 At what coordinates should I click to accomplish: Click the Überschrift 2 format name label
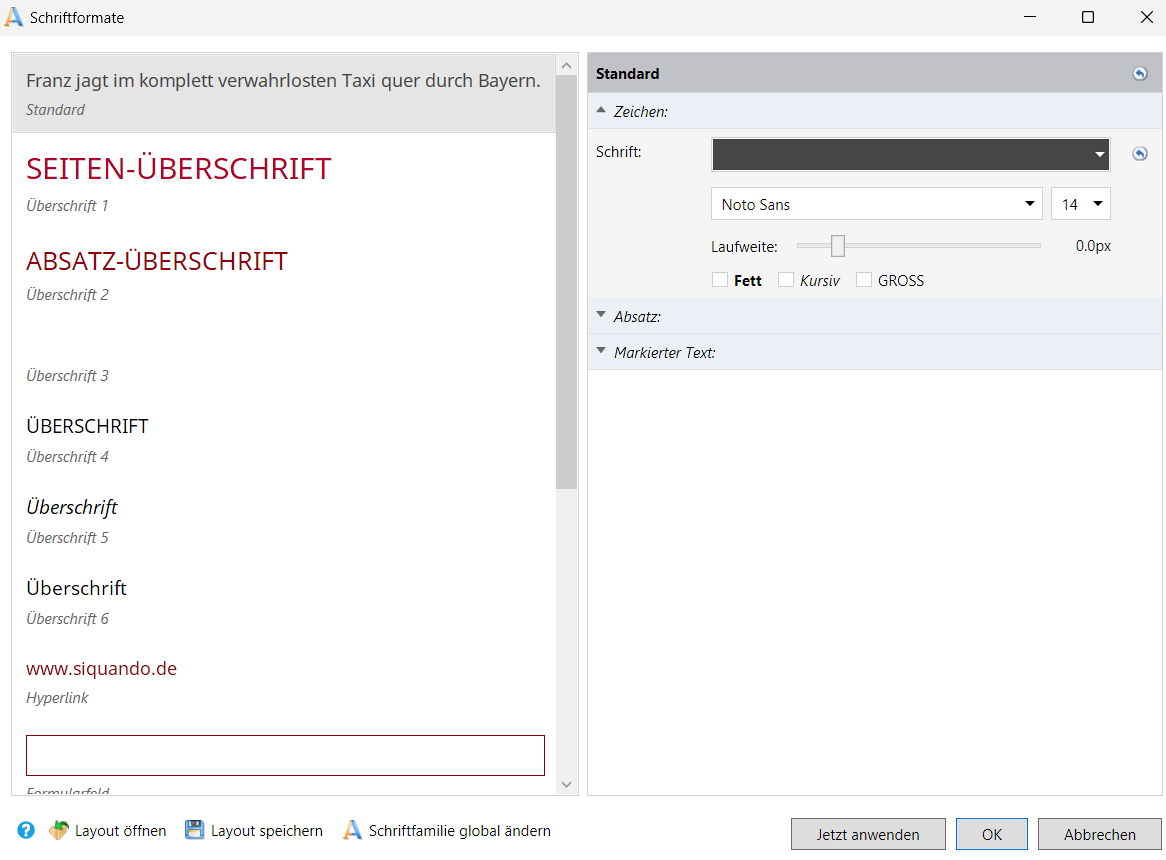pyautogui.click(x=68, y=295)
